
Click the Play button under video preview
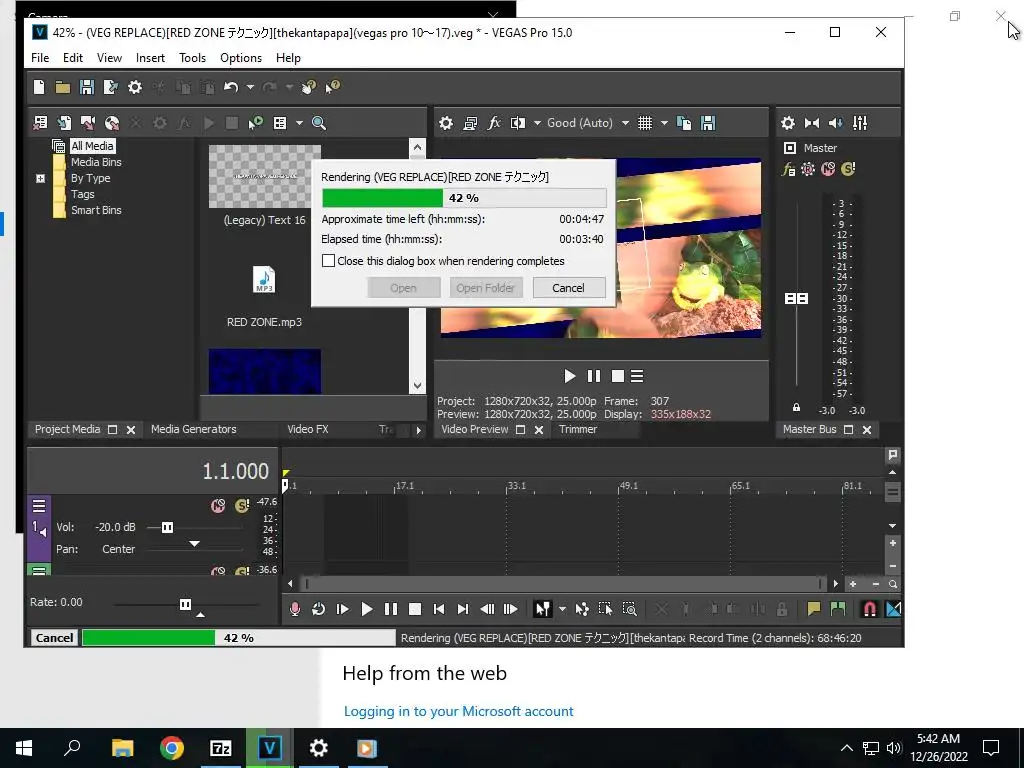point(569,376)
